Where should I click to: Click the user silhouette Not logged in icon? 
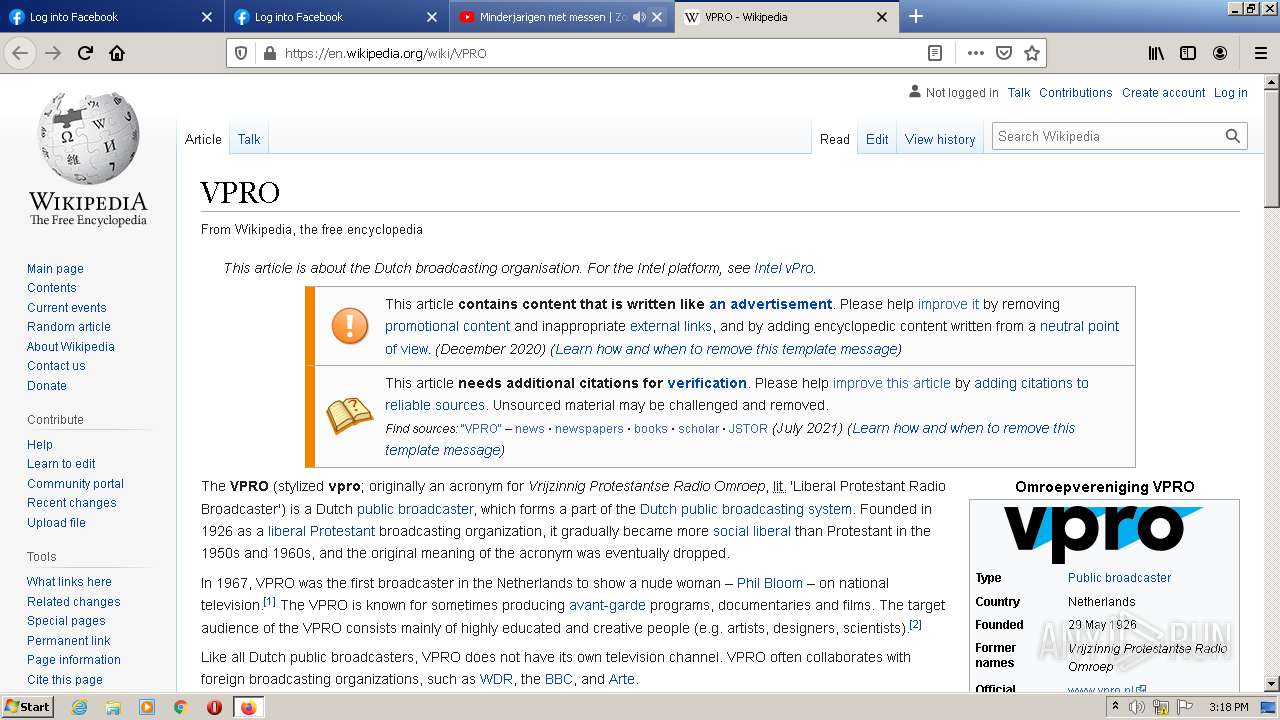pos(914,91)
